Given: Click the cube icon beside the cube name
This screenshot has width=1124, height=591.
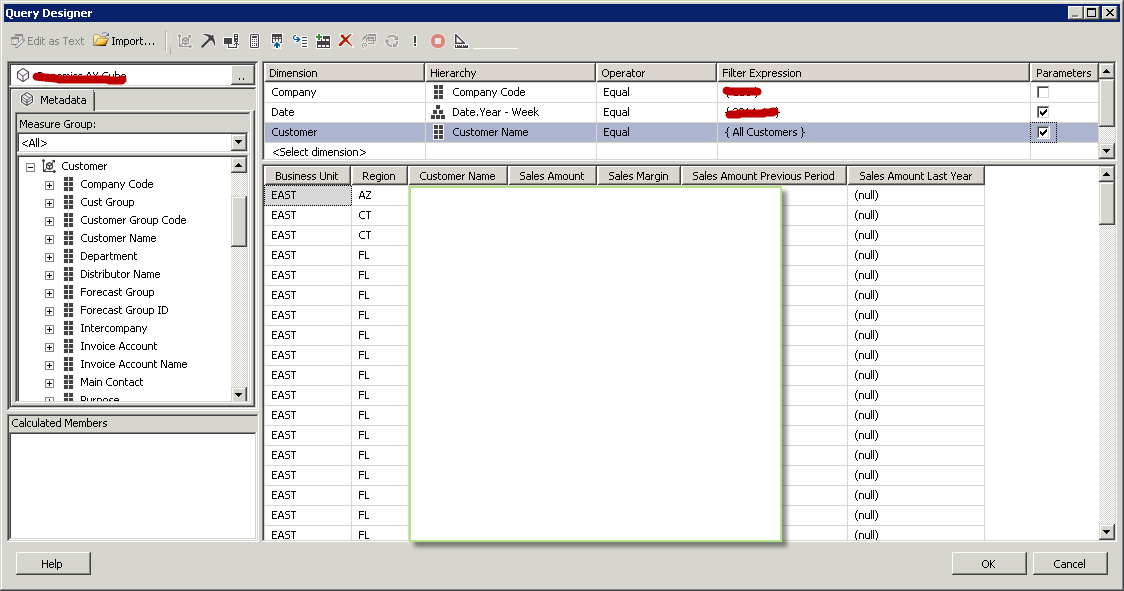Looking at the screenshot, I should (x=22, y=74).
